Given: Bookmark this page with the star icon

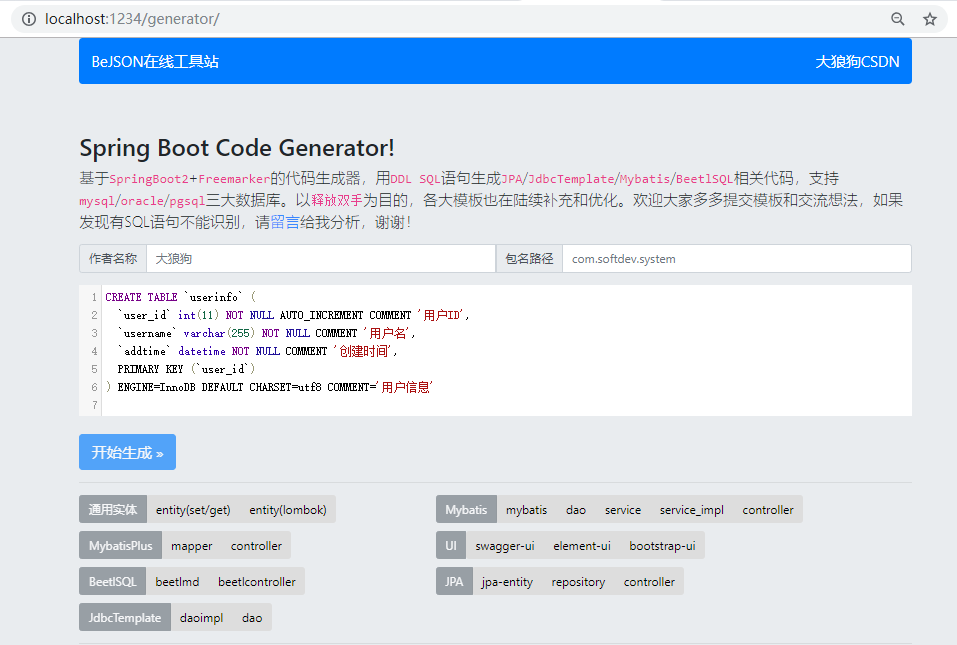Looking at the screenshot, I should tap(929, 19).
